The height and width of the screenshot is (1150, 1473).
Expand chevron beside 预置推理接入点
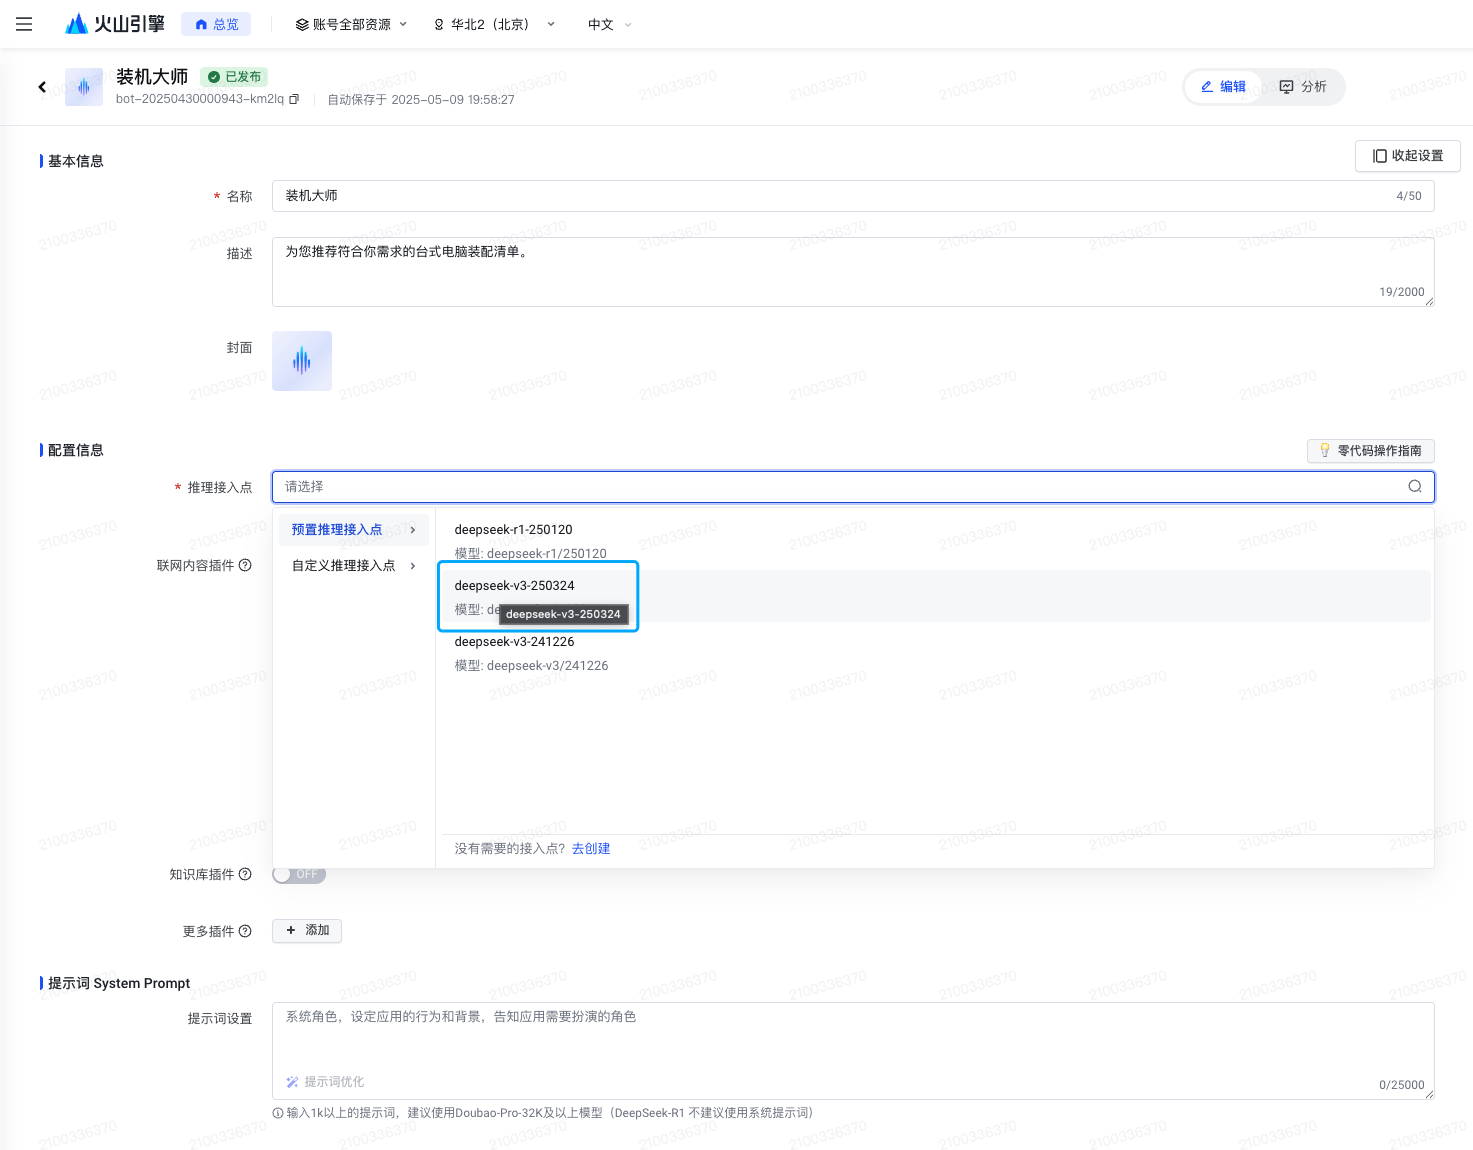(x=413, y=530)
